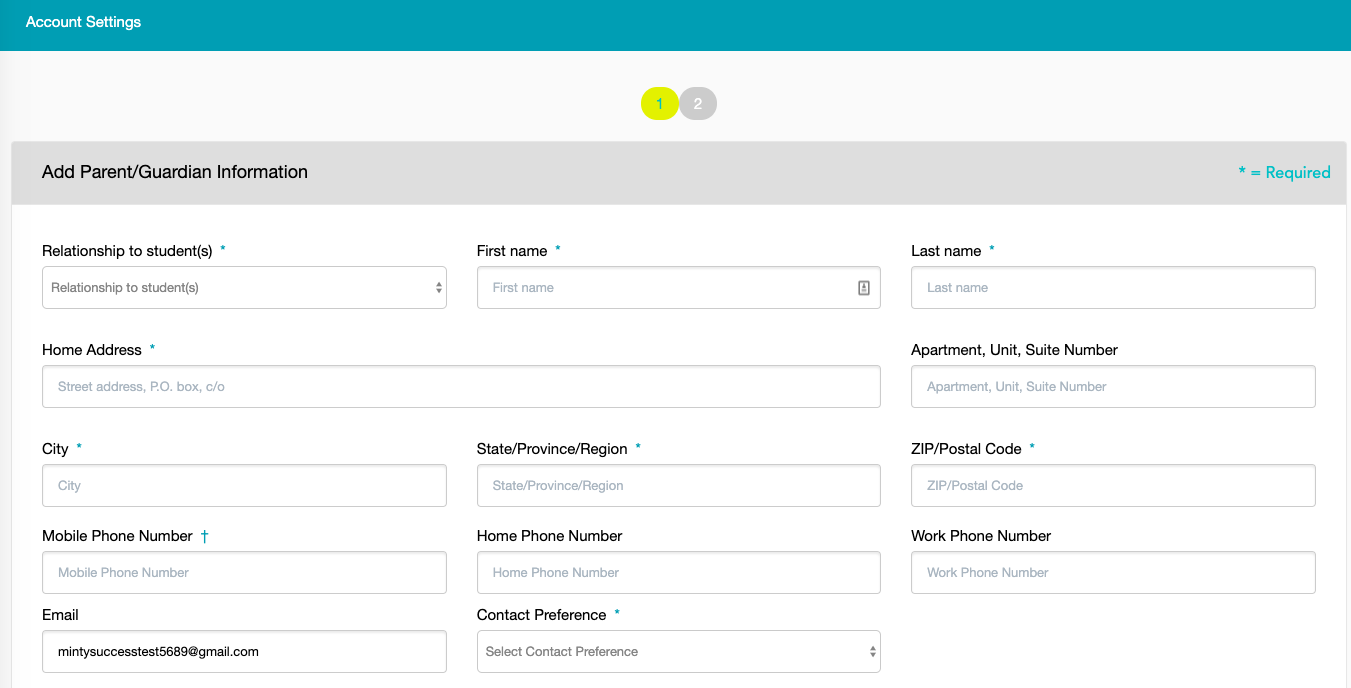
Task: Click the "Mobile Phone Number" field label
Action: [x=117, y=536]
